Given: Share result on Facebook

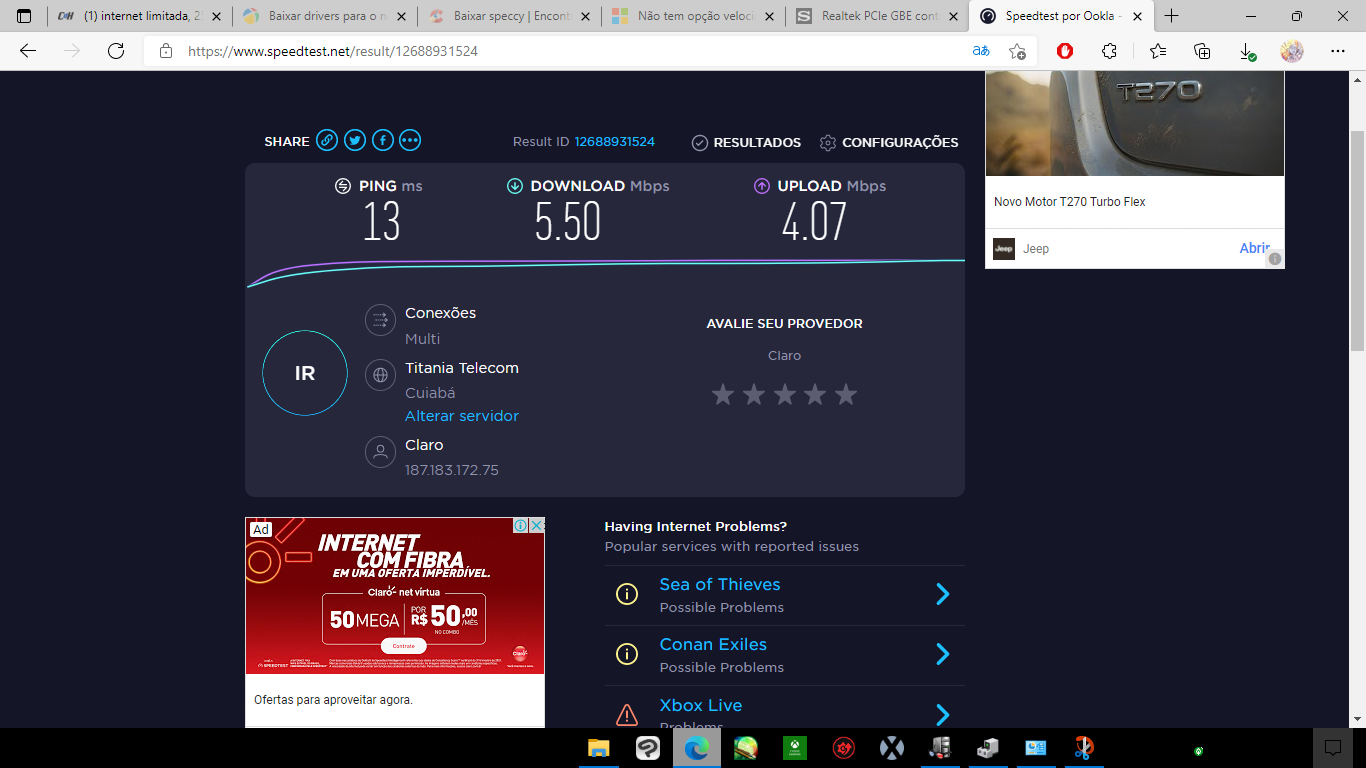Looking at the screenshot, I should point(383,141).
